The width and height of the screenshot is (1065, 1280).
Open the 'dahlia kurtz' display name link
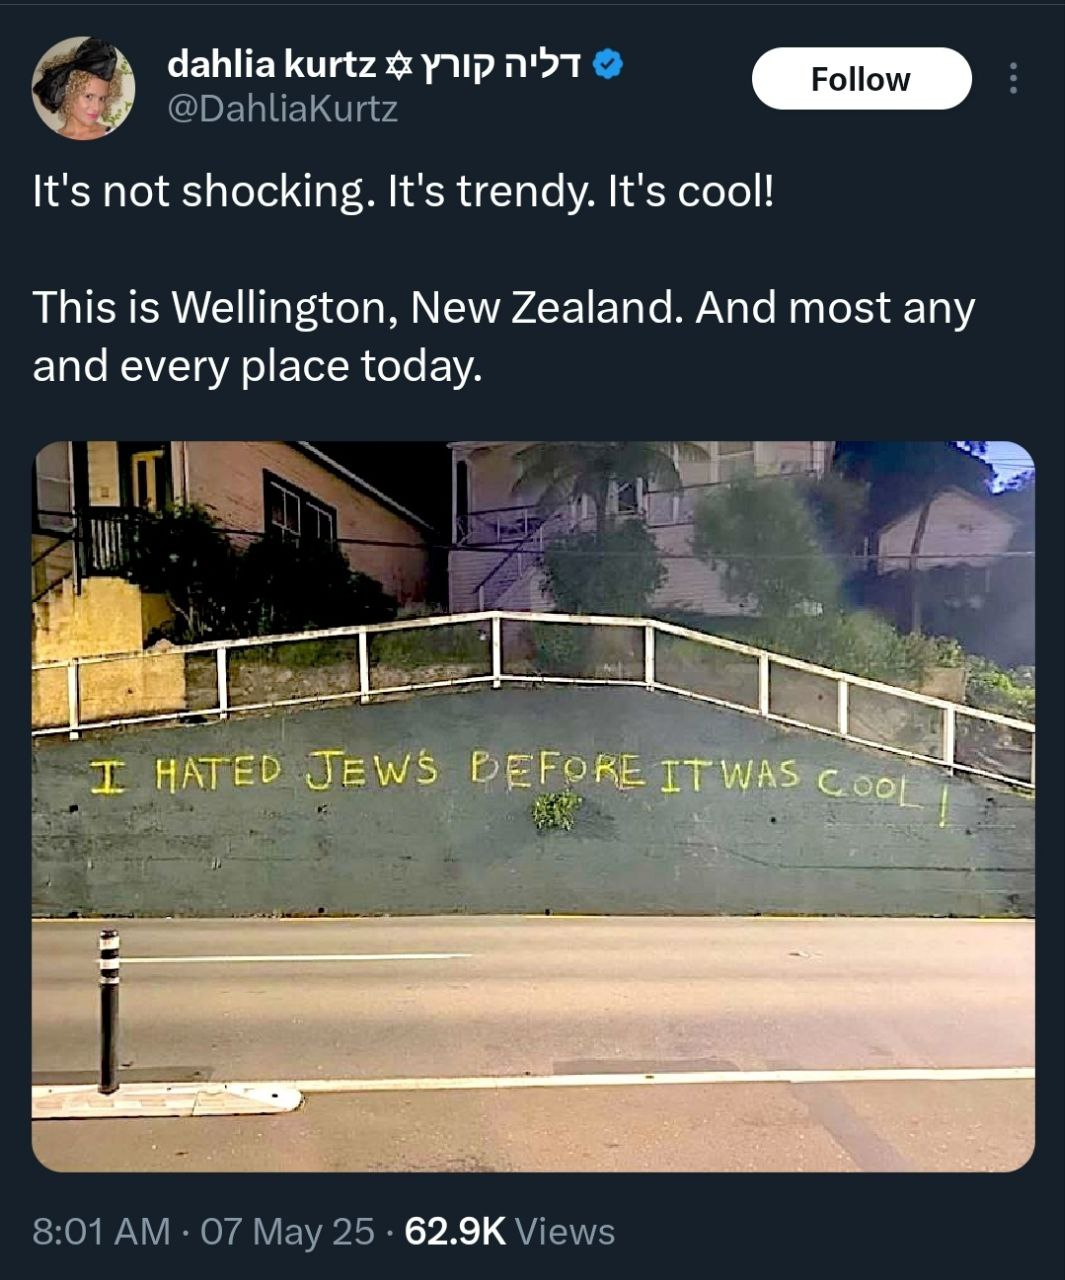tap(271, 66)
